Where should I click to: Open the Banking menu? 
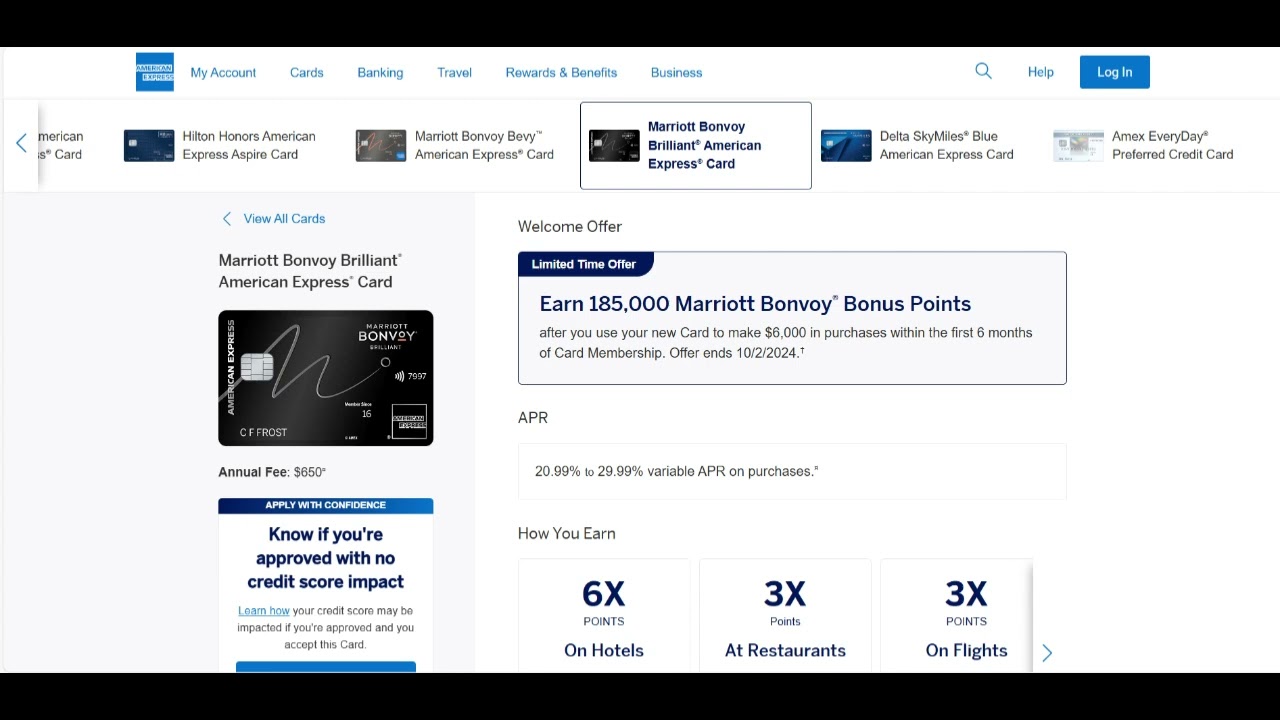[x=380, y=72]
